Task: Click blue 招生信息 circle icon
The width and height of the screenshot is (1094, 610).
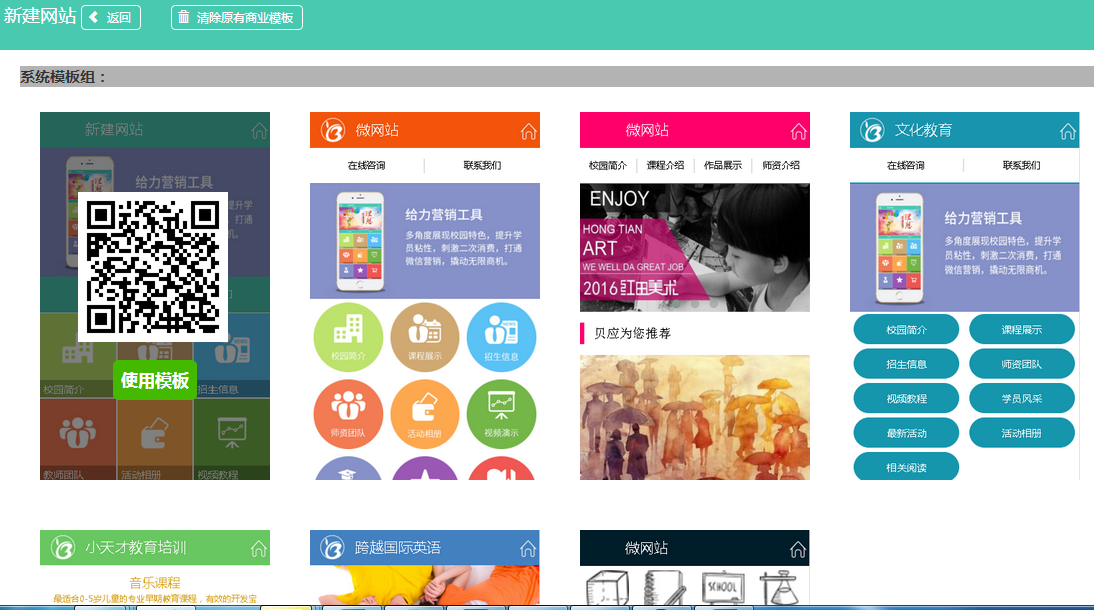Action: click(501, 337)
